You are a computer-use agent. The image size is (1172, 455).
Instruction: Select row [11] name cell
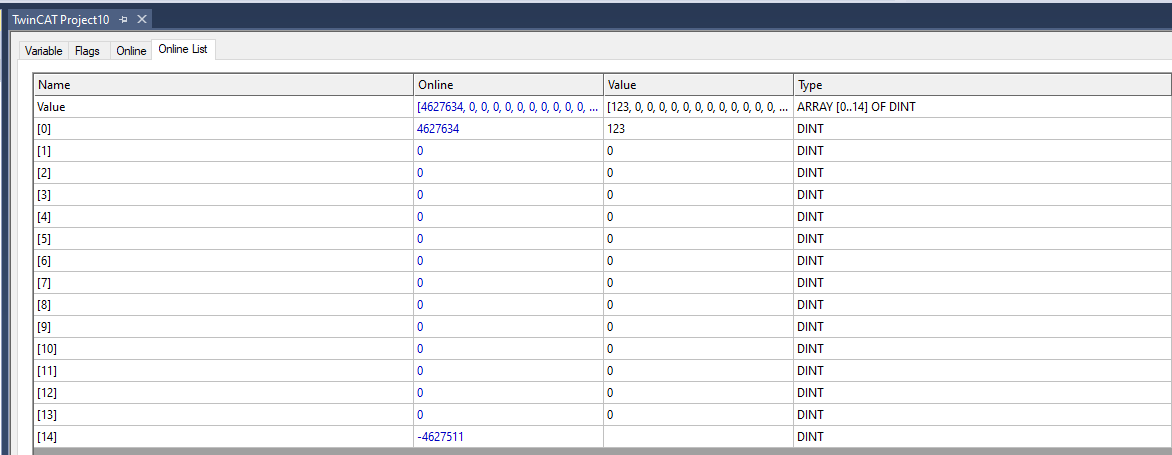[x=223, y=371]
